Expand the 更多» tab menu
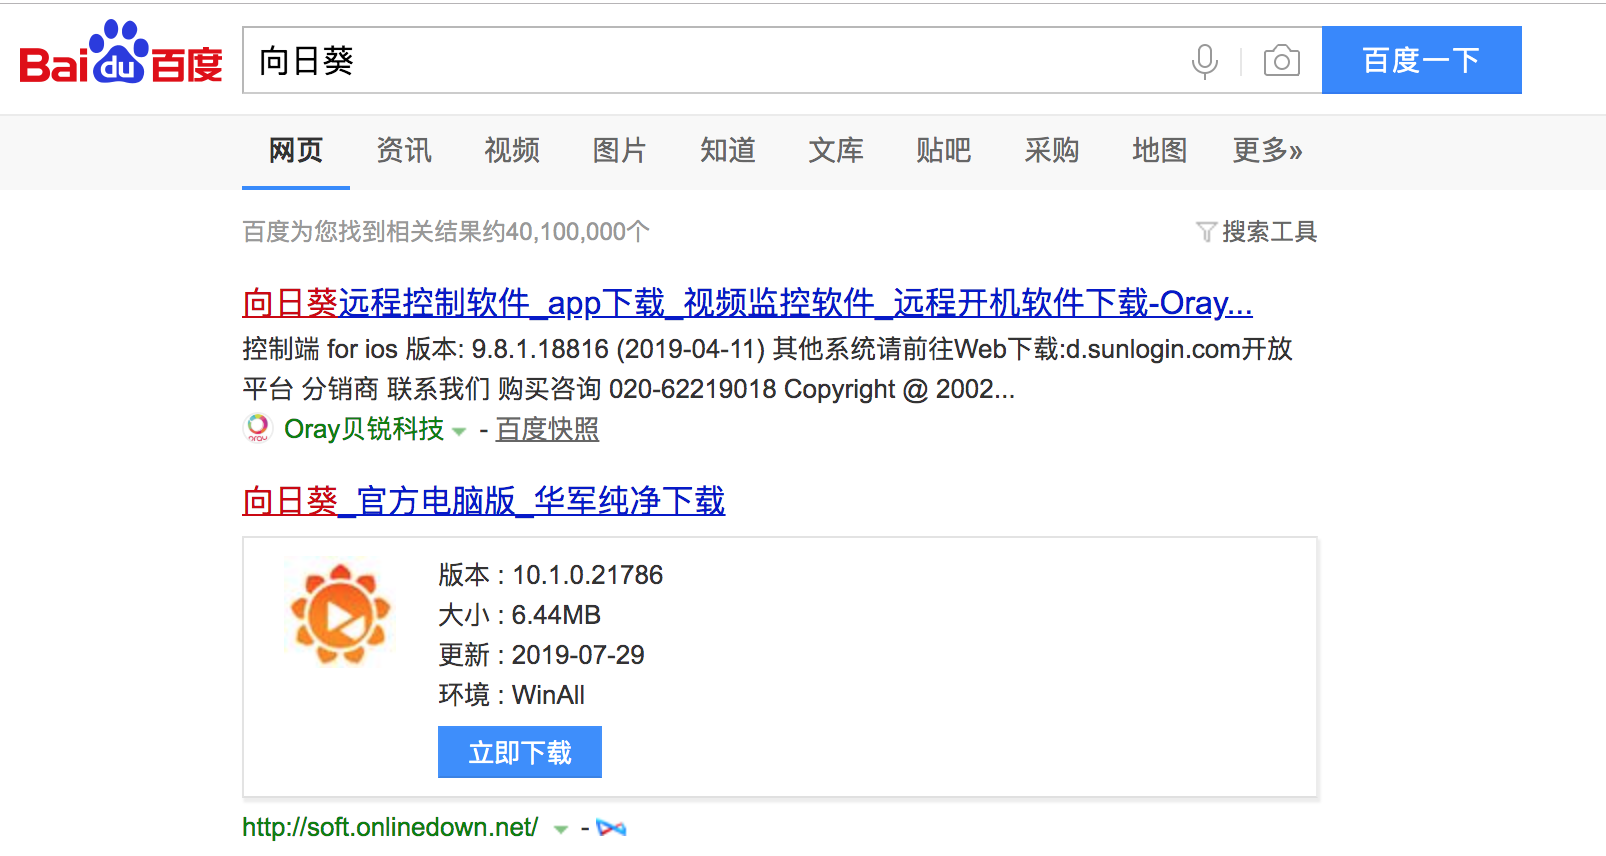Image resolution: width=1606 pixels, height=856 pixels. point(1267,151)
